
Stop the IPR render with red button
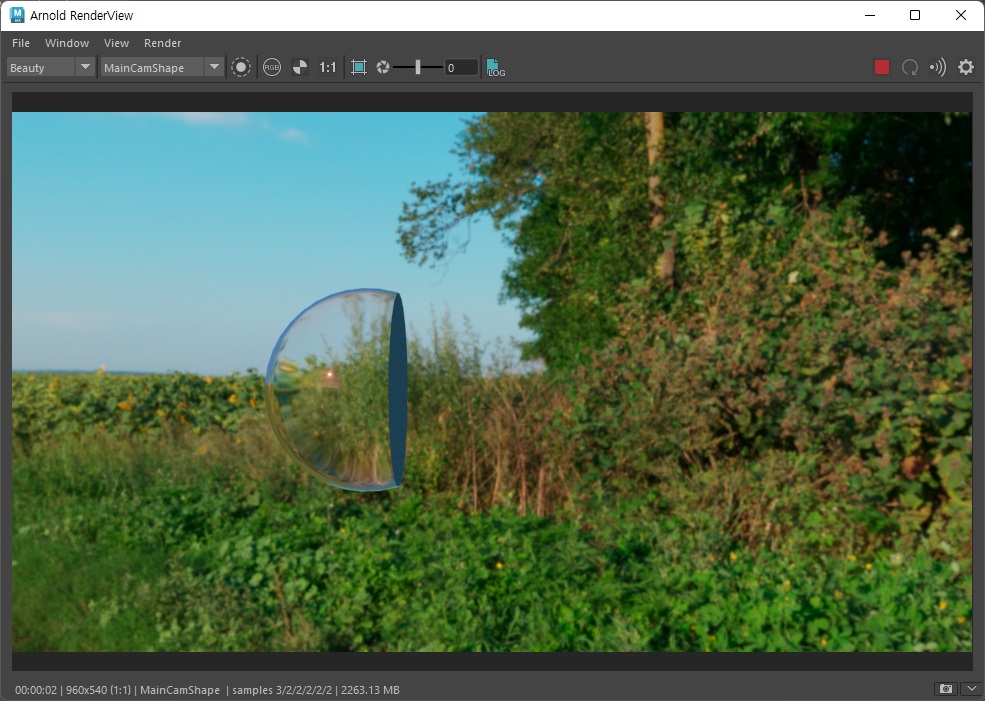point(882,67)
